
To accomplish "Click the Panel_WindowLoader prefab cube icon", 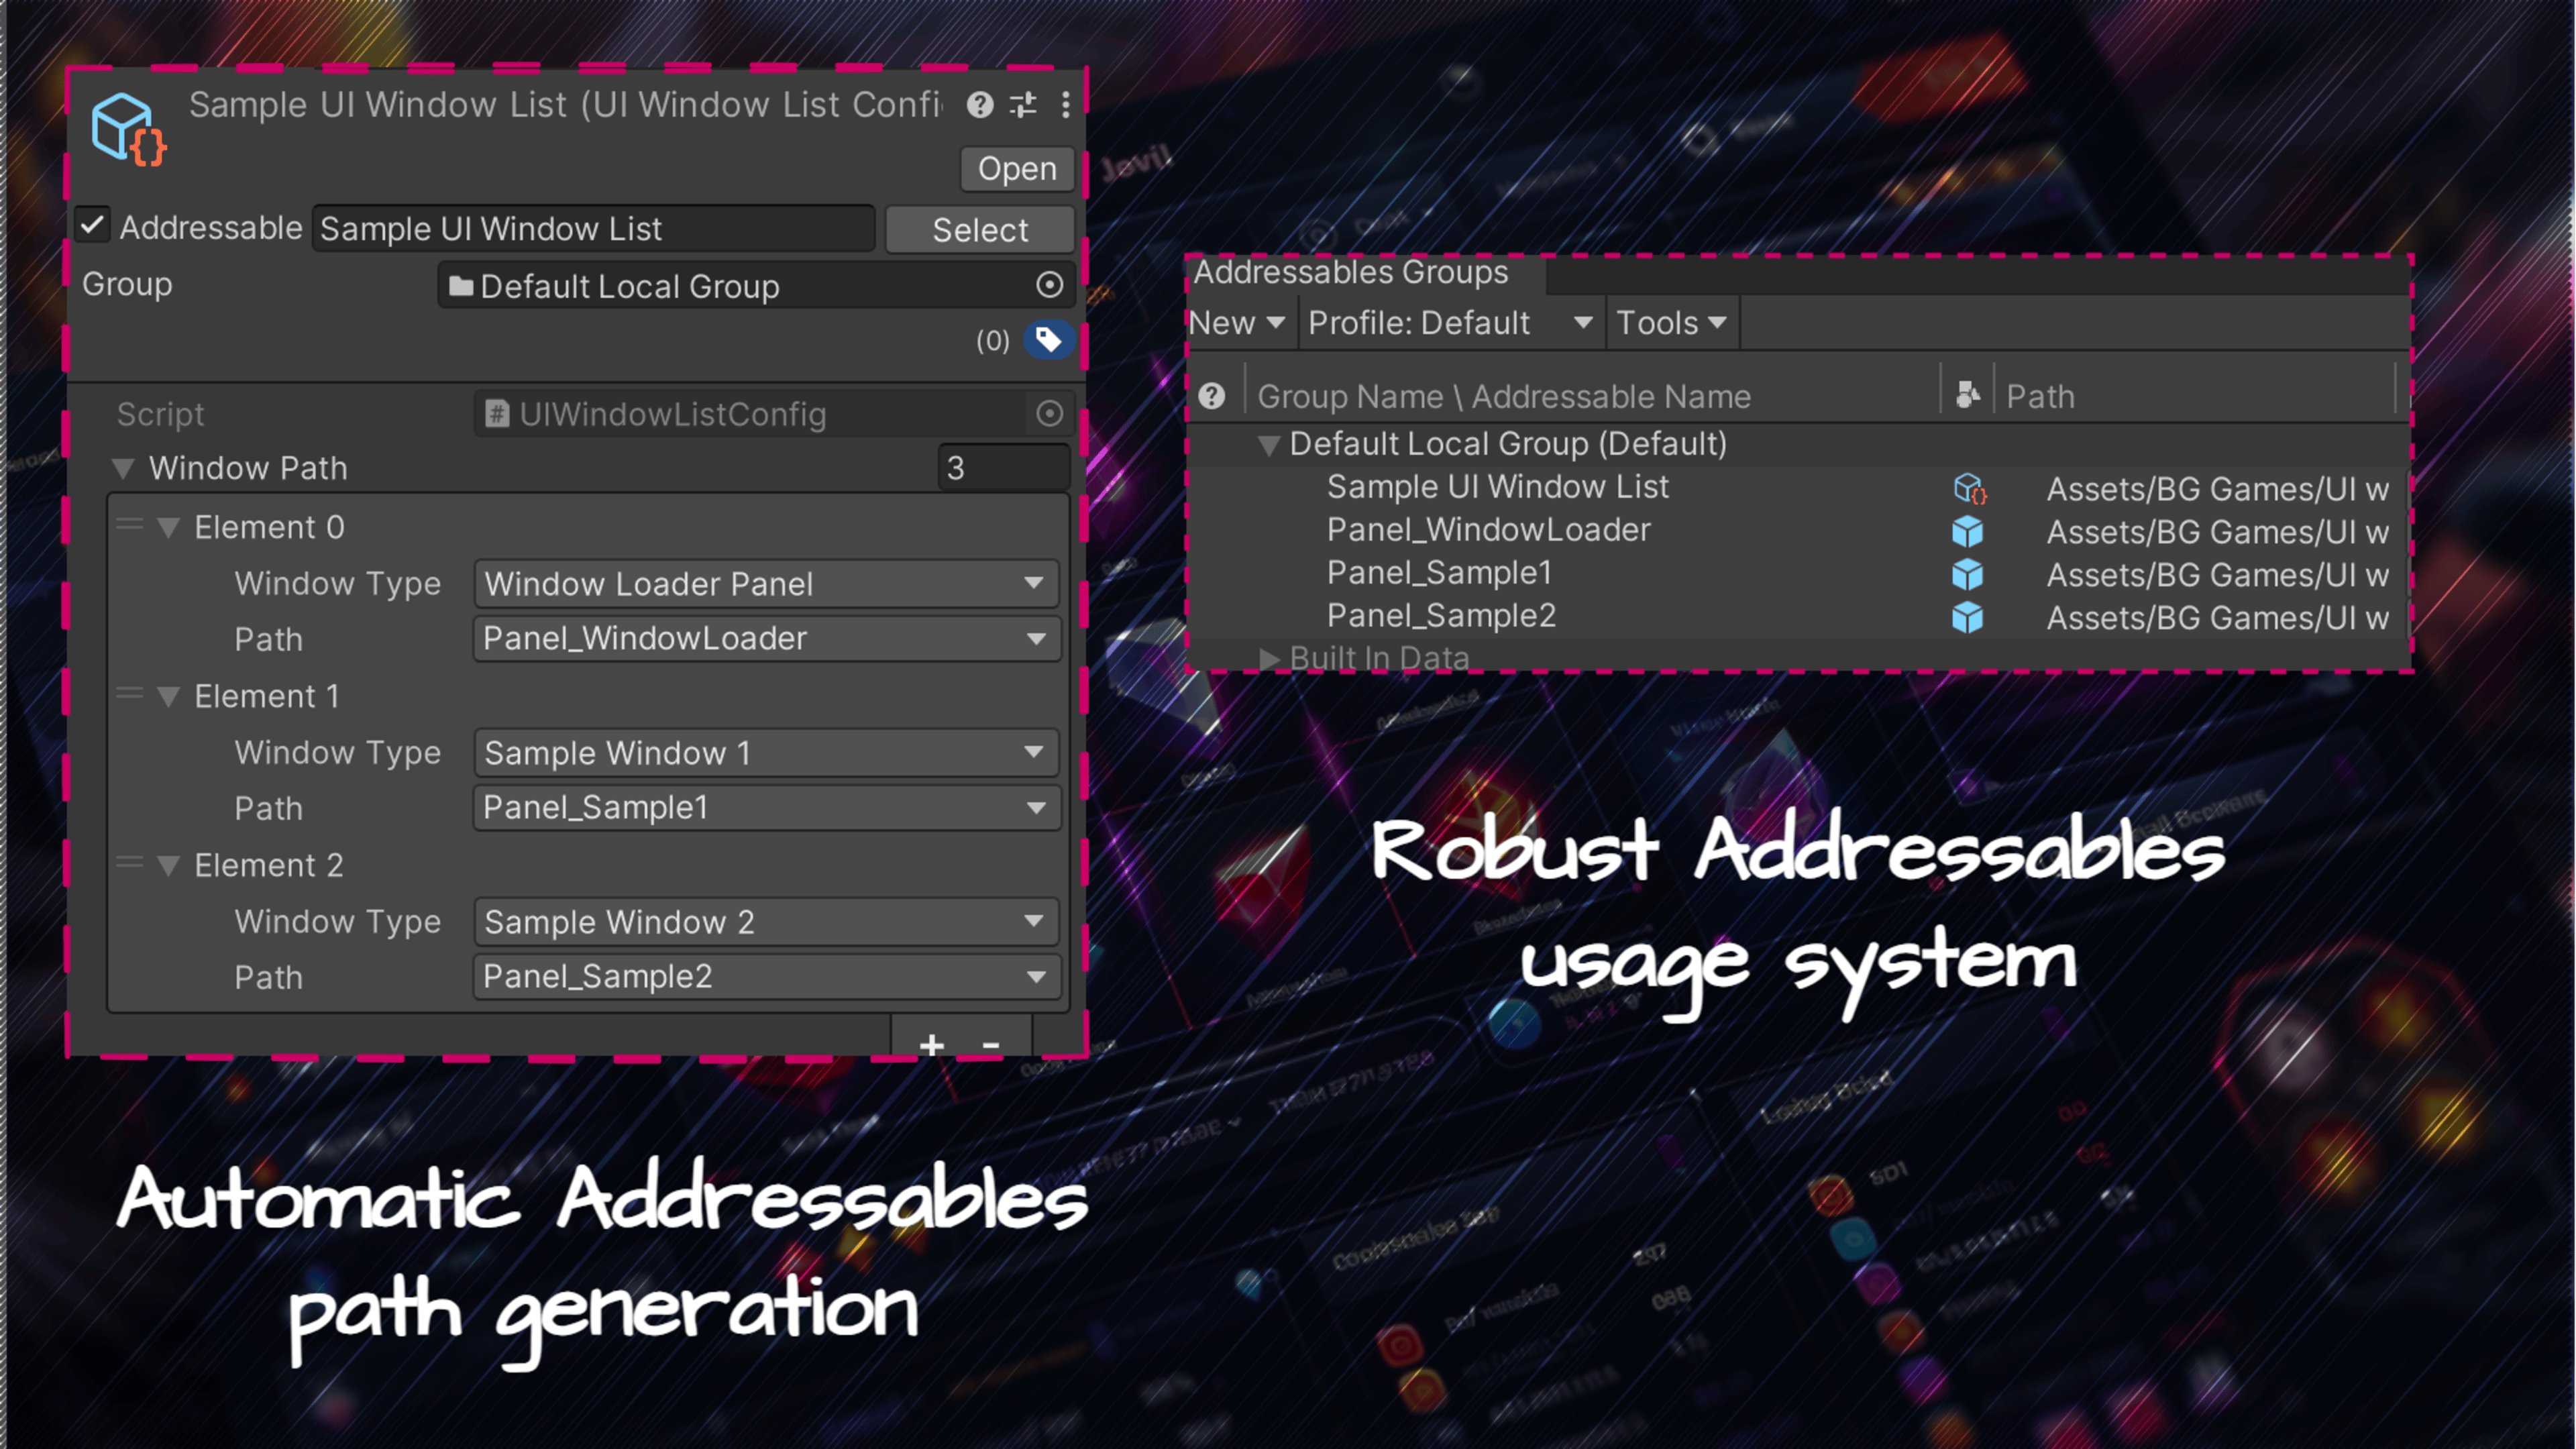I will [1967, 532].
